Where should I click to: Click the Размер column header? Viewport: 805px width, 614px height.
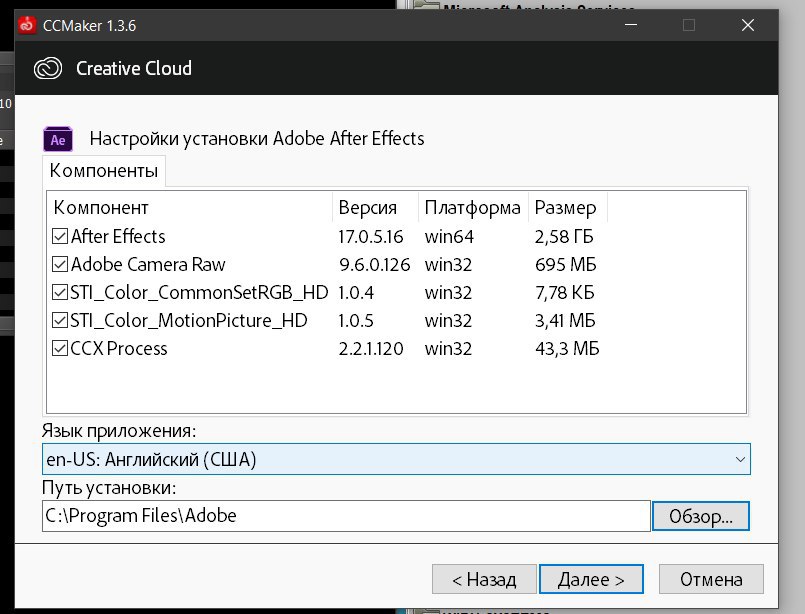click(x=568, y=207)
